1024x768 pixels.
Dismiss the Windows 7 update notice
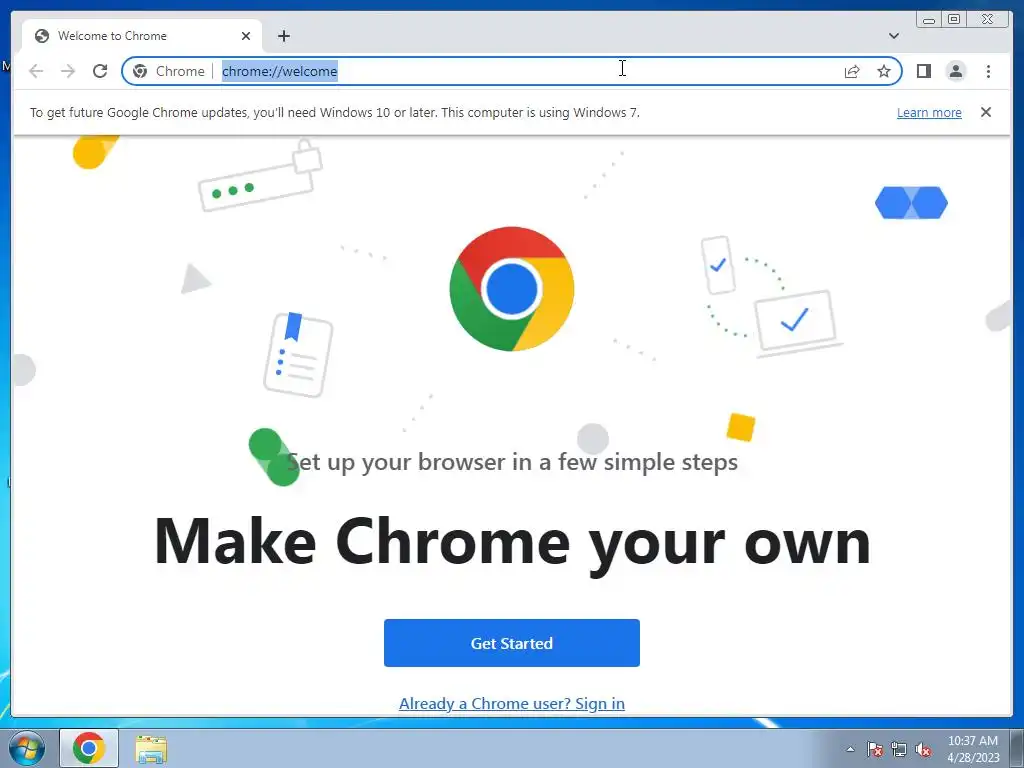pyautogui.click(x=985, y=112)
